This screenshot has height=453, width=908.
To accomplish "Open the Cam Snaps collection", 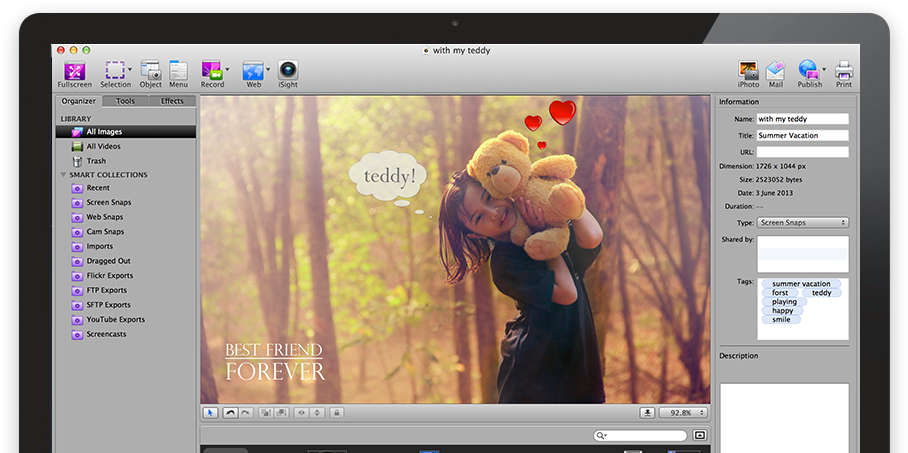I will 126,232.
